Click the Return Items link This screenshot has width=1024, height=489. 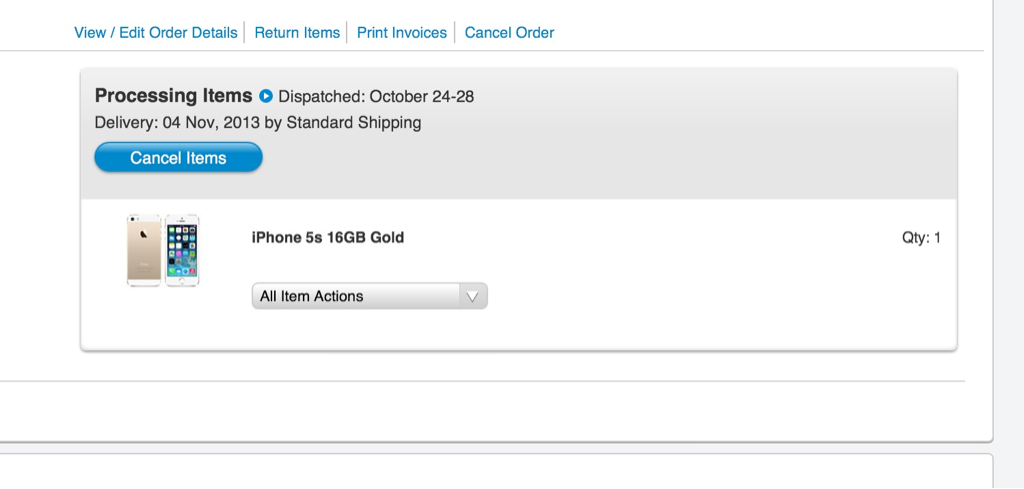[x=297, y=33]
